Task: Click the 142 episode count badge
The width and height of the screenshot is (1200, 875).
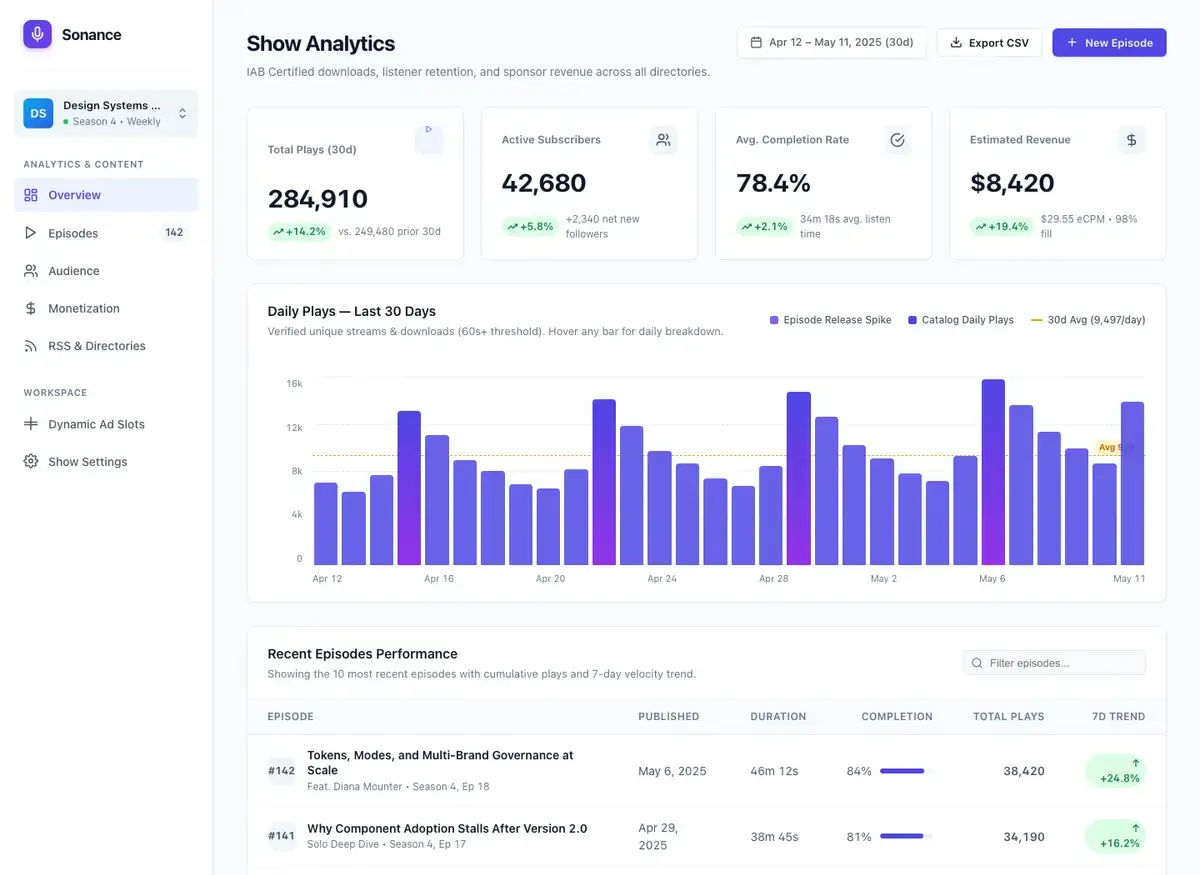Action: point(174,233)
